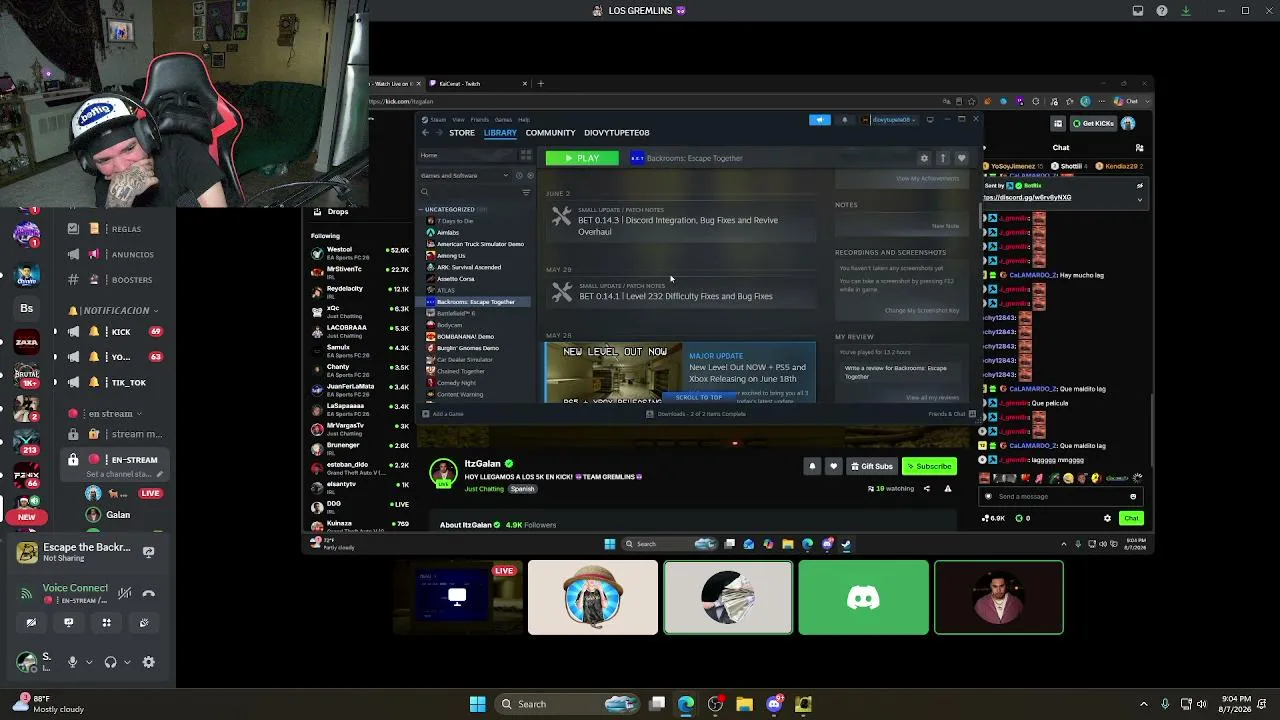Viewport: 1280px width, 720px height.
Task: Click Get KICKs button
Action: coord(1092,124)
